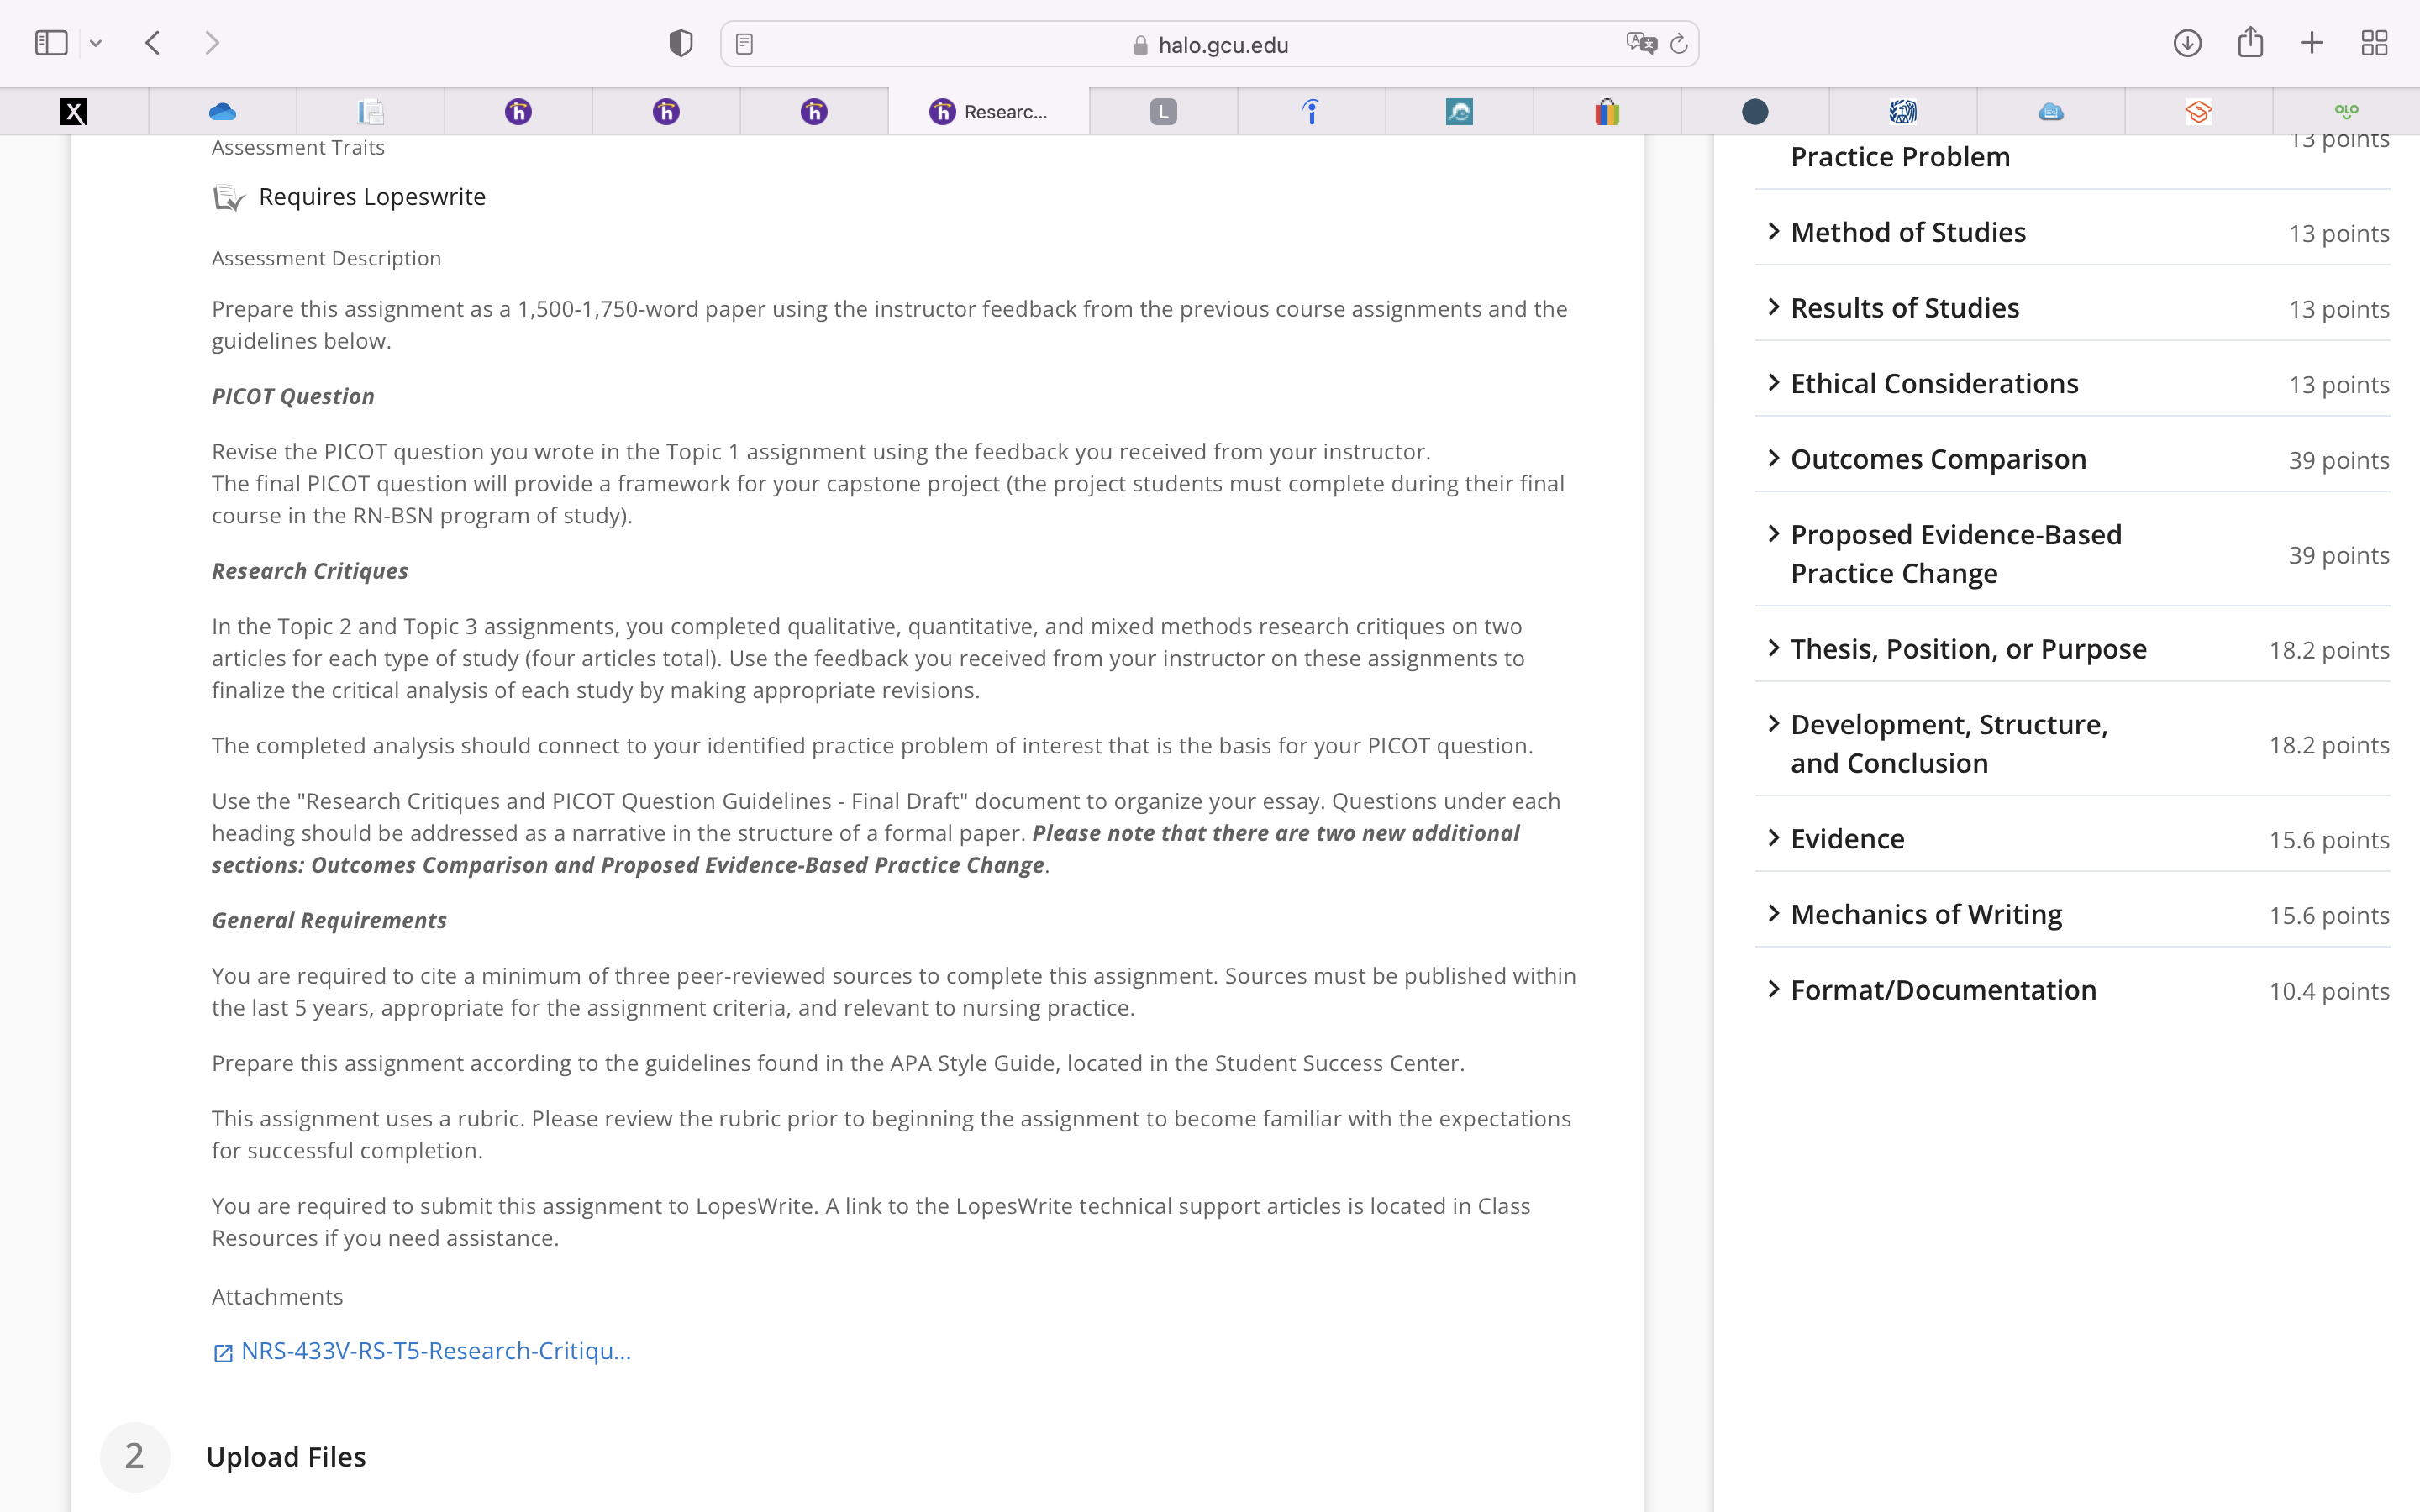Expand the Outcomes Comparison rubric row
This screenshot has height=1512, width=2420.
[x=2072, y=459]
